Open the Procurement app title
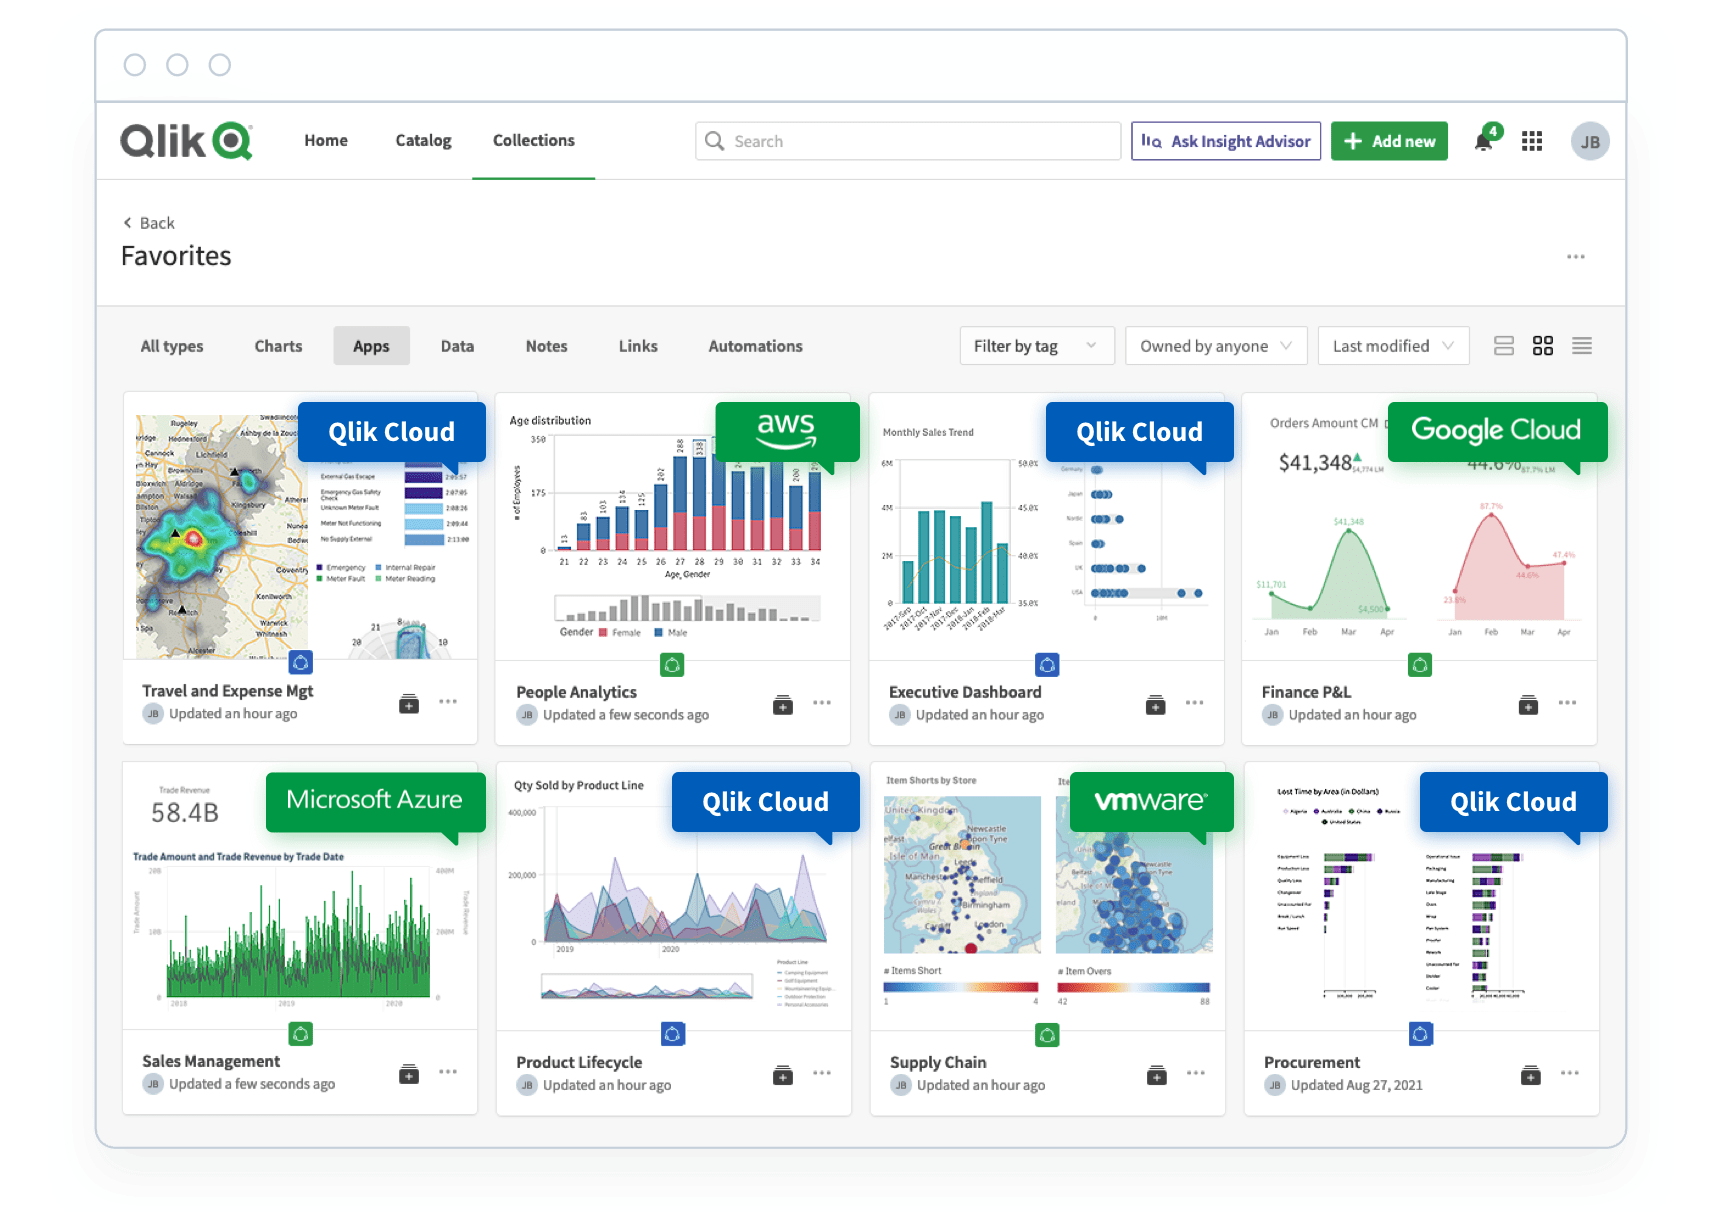 (1312, 1062)
